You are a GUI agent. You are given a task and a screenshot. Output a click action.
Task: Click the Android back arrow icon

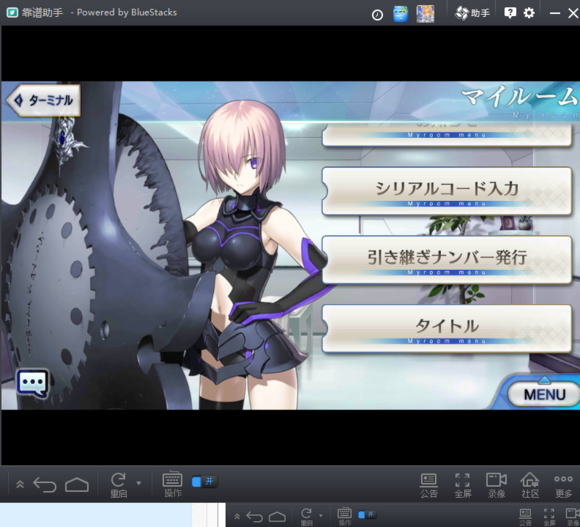pyautogui.click(x=45, y=484)
